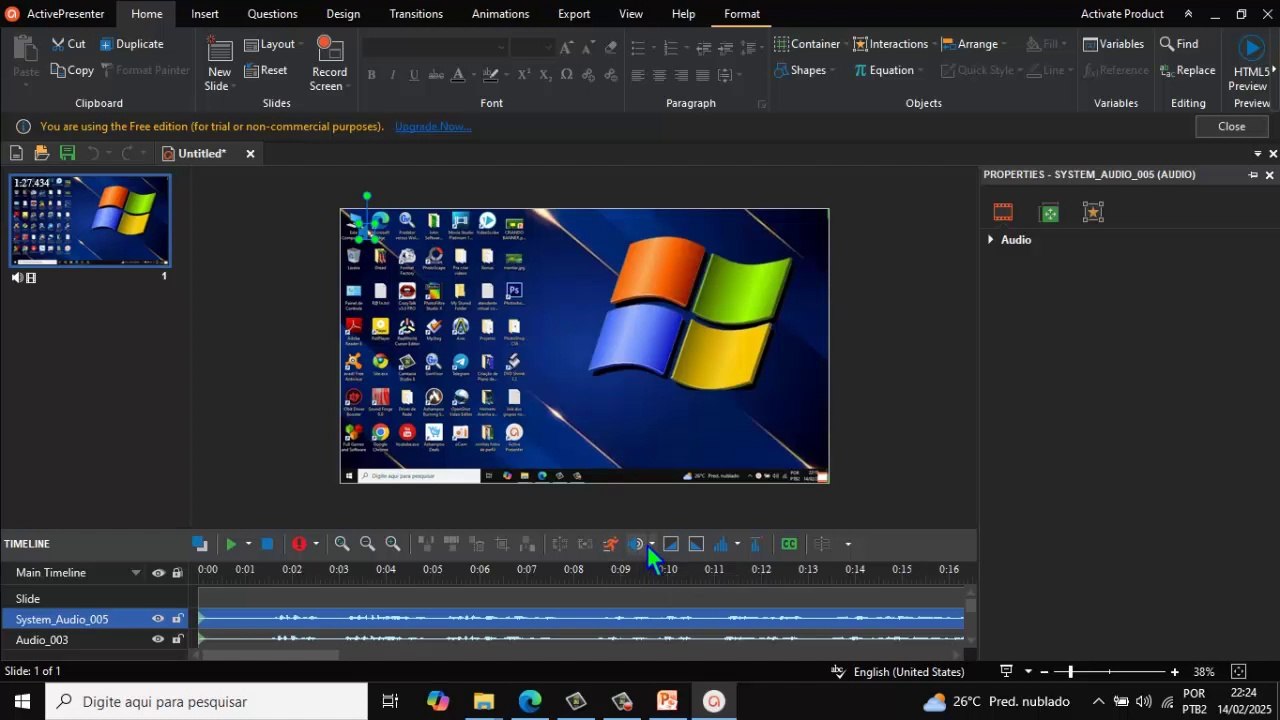Play the timeline with green arrow
The image size is (1280, 720).
[231, 544]
